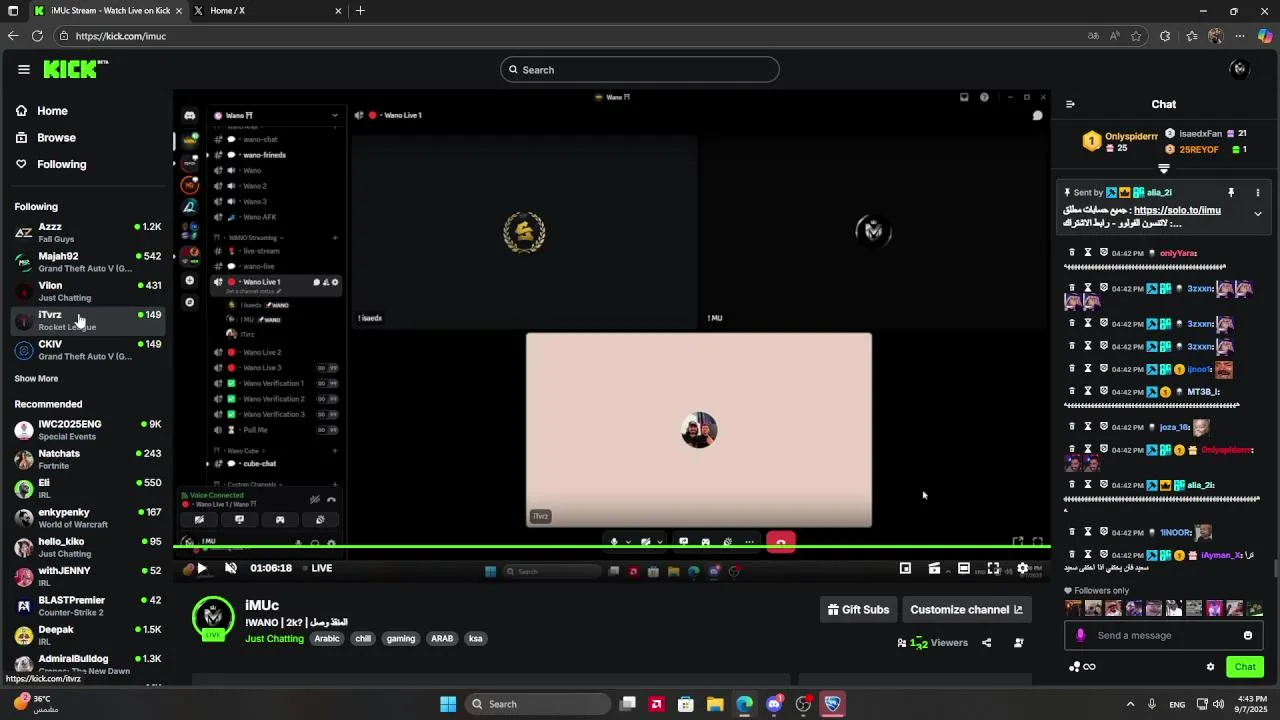Open Microsoft Store from taskbar
The height and width of the screenshot is (720, 1280).
(686, 704)
